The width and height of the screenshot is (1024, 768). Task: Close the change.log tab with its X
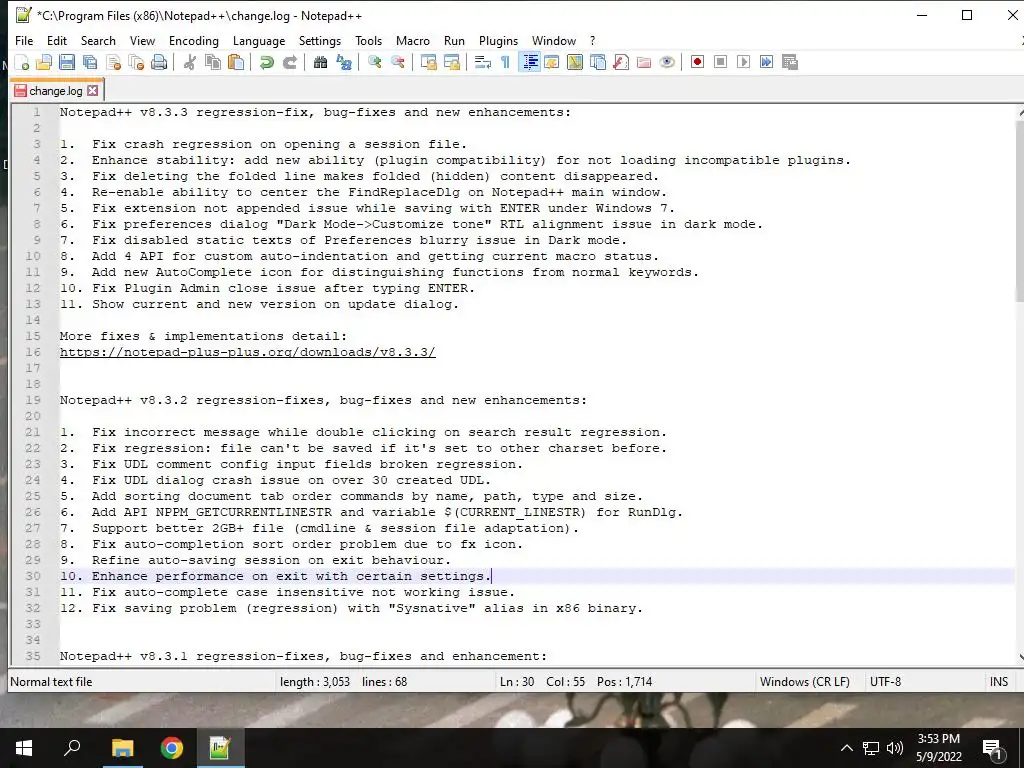pos(93,91)
